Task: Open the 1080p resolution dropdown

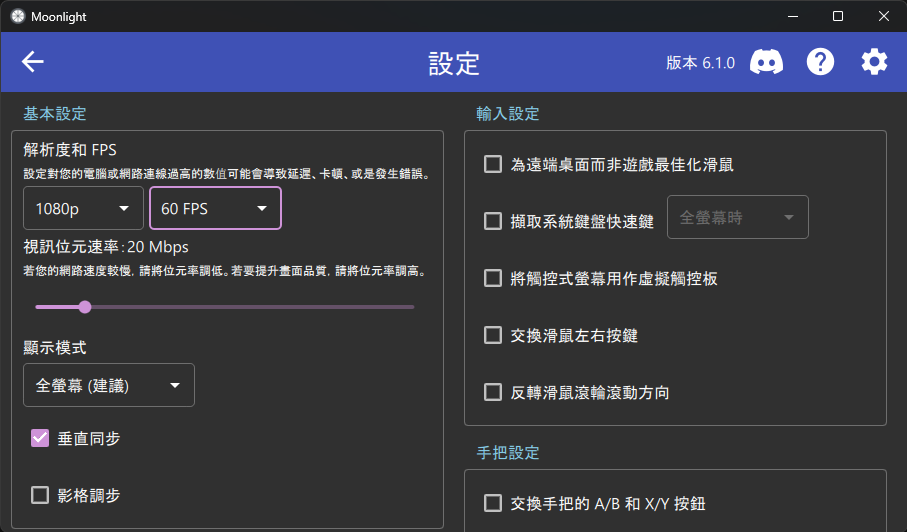Action: 83,208
